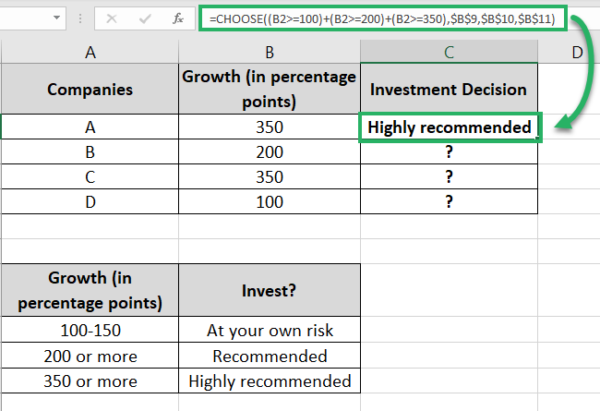600x411 pixels.
Task: Click the Cancel X icon in formula bar
Action: tap(111, 18)
